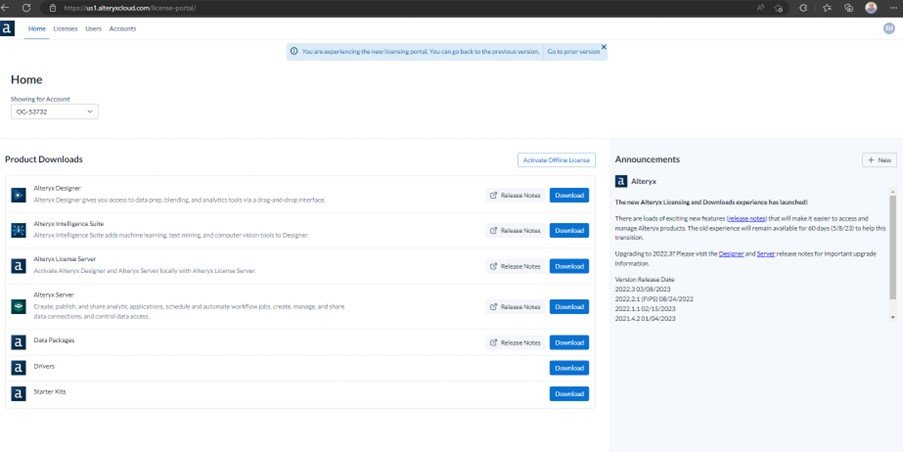Screen dimensions: 903x452
Task: Click the browser Read Aloud icon
Action: pos(761,8)
